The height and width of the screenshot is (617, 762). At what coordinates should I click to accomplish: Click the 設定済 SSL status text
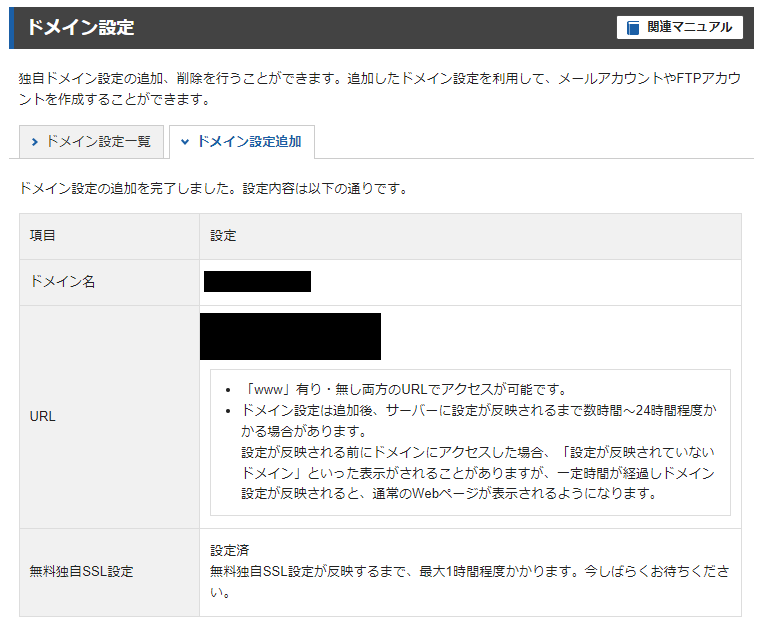pos(229,551)
